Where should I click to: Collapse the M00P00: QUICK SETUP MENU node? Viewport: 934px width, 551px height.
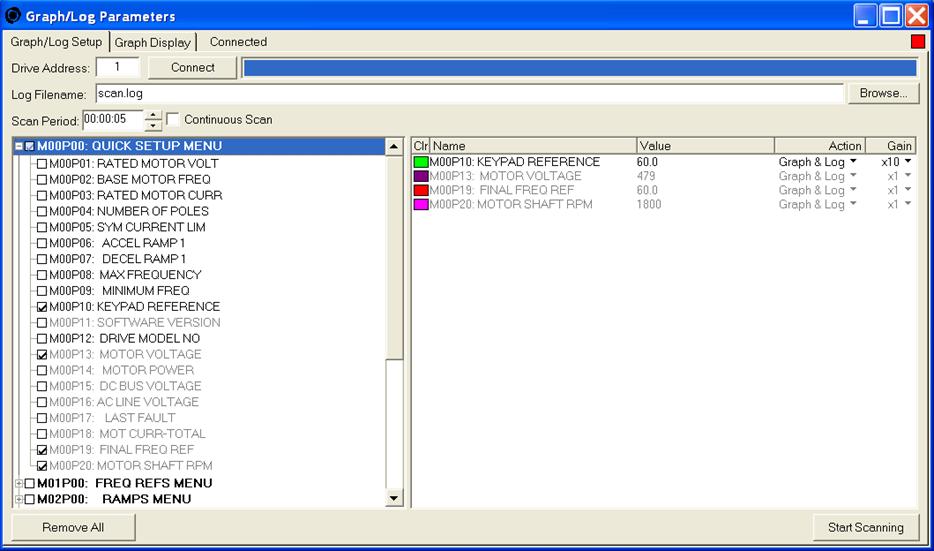point(18,146)
